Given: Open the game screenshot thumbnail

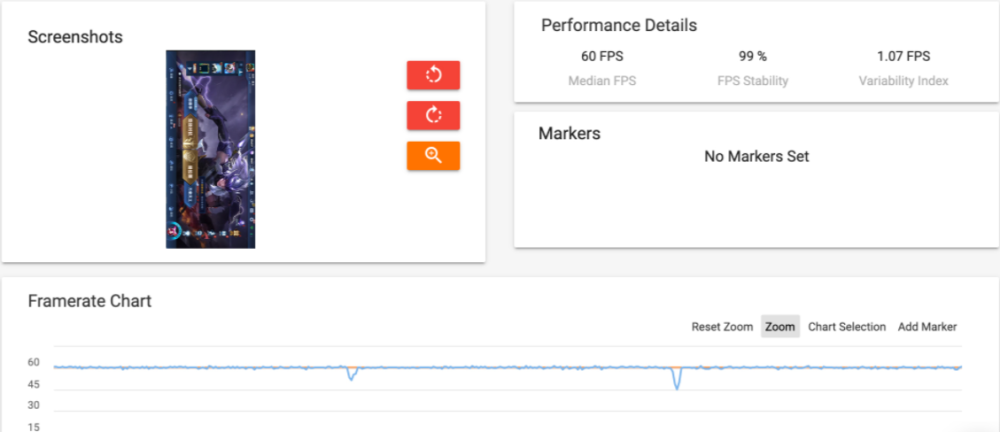Looking at the screenshot, I should (x=210, y=149).
